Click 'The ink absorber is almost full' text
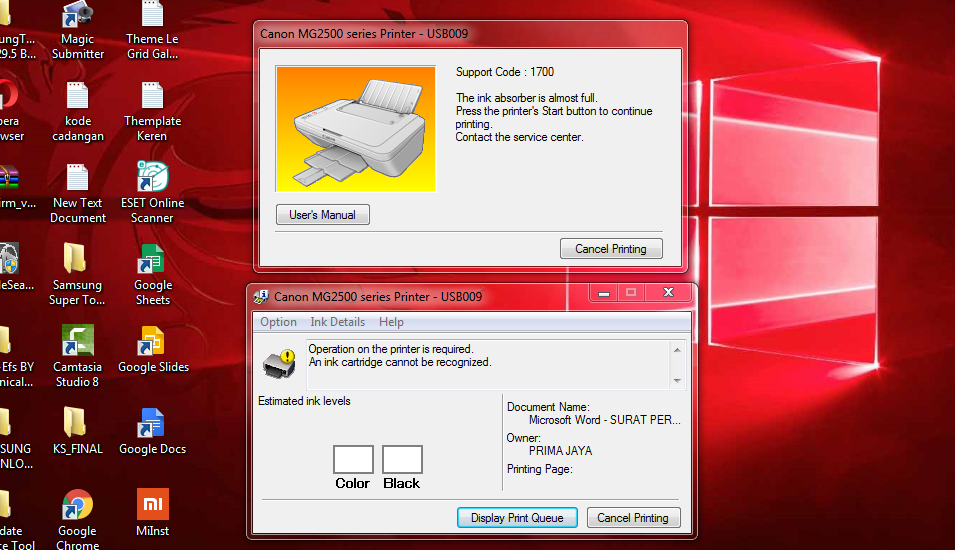Screen dimensions: 955x550 527,97
